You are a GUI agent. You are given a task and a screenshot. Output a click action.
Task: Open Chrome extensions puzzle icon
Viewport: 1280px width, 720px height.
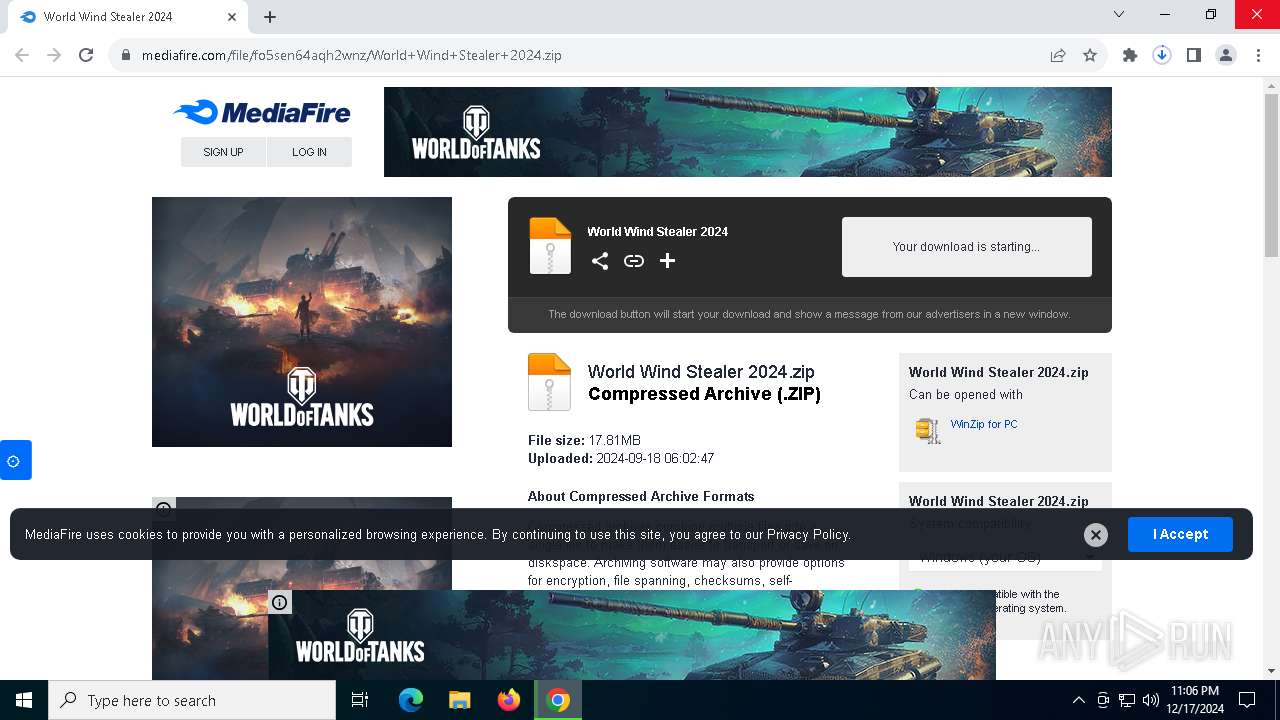1130,55
